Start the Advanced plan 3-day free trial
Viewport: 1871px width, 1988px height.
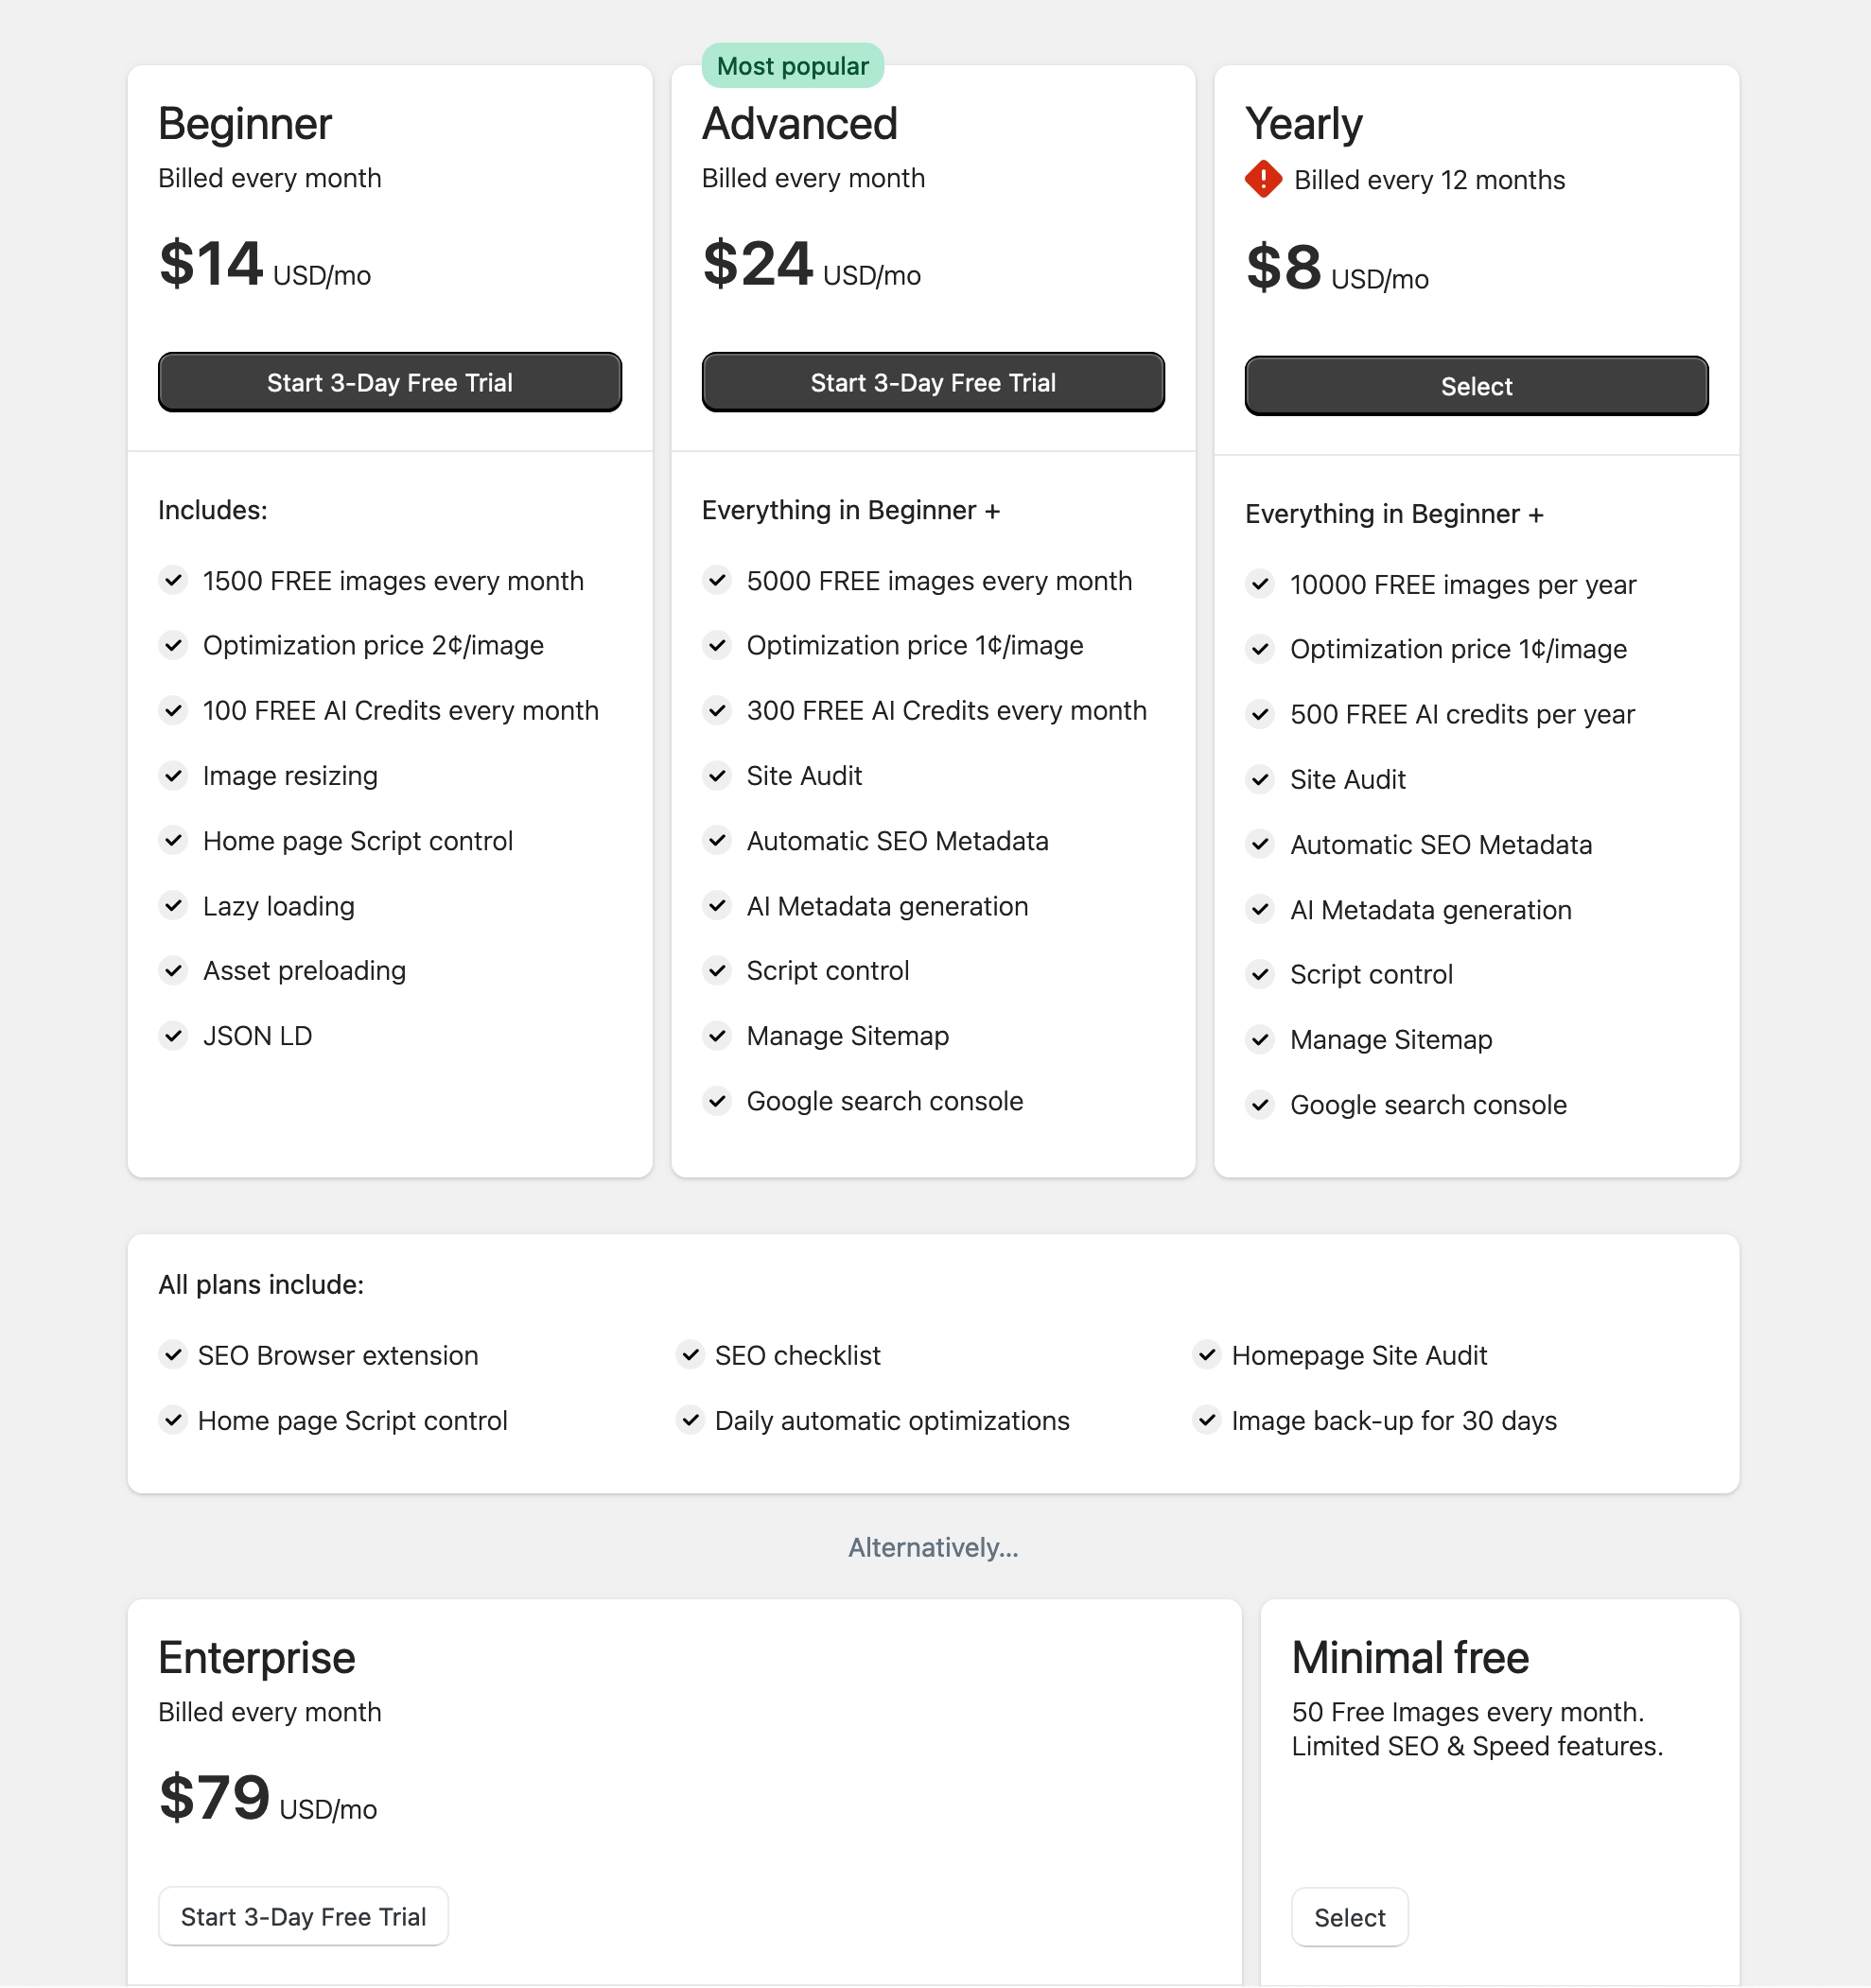pos(932,383)
